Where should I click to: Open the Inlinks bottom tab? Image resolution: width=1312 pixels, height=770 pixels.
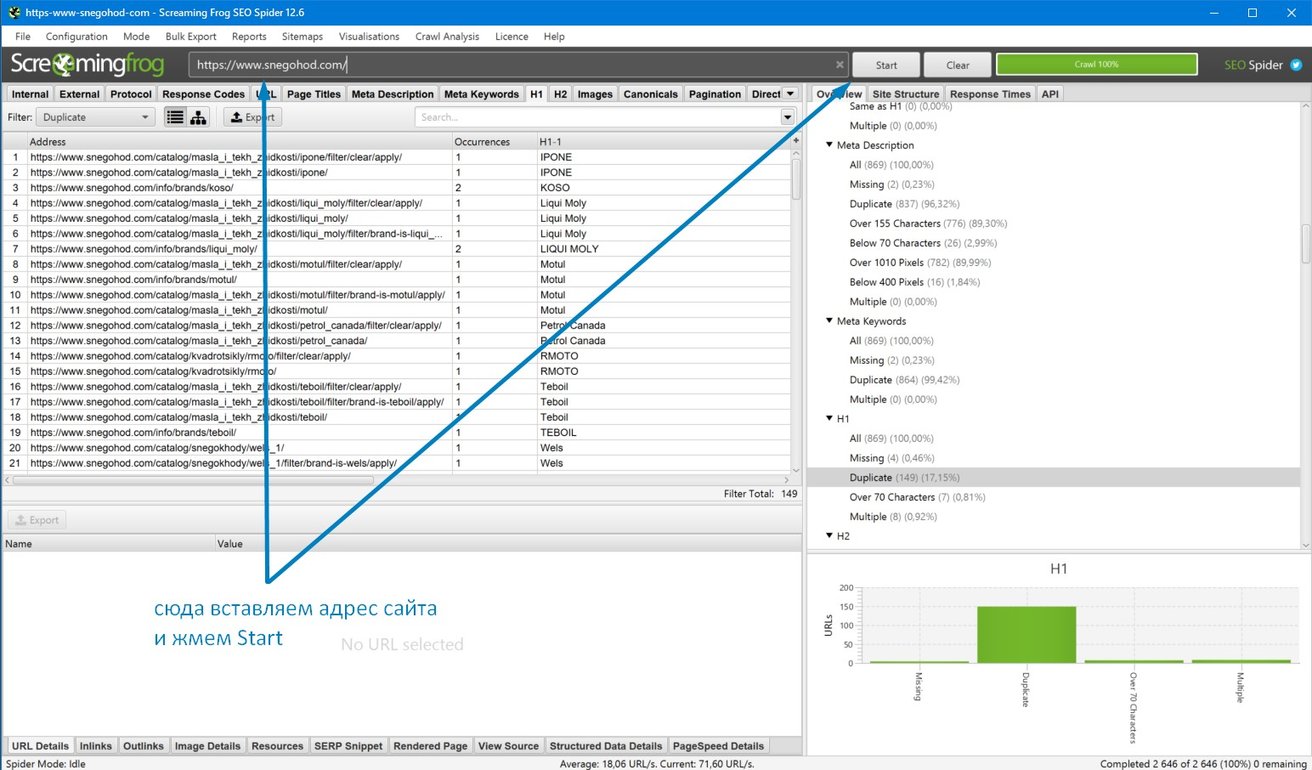(x=96, y=746)
